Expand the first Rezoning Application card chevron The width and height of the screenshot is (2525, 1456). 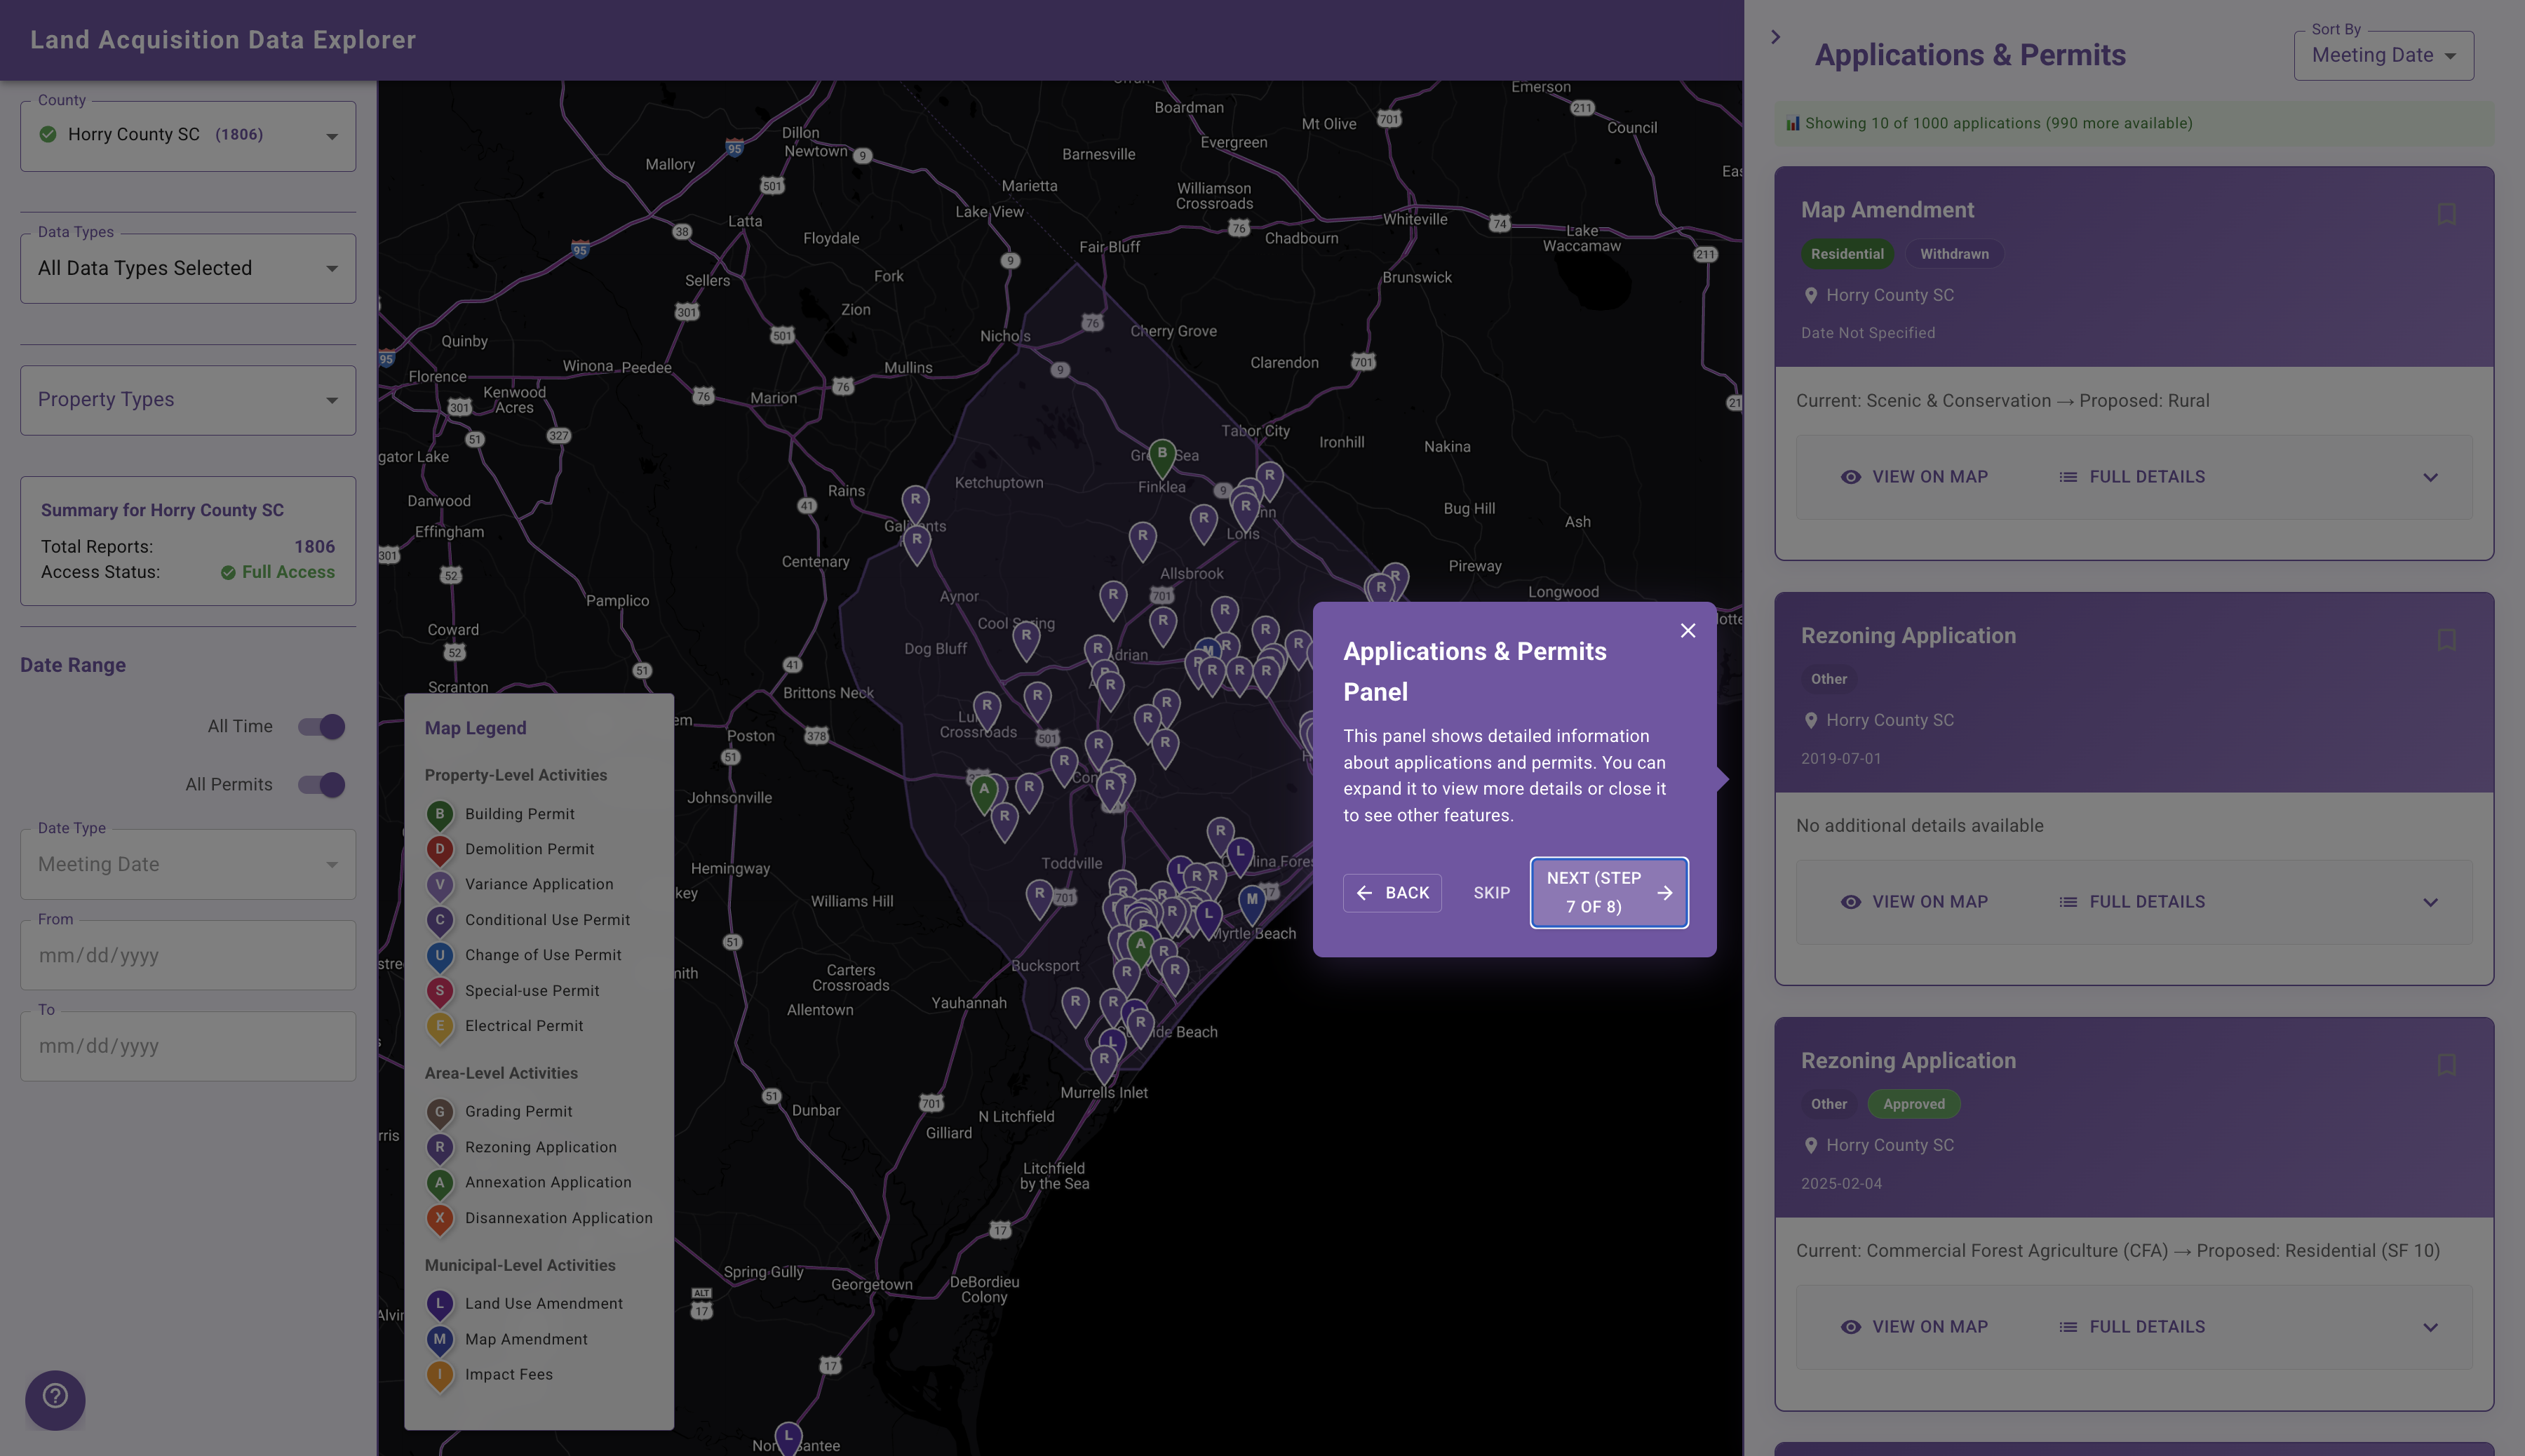[x=2432, y=901]
